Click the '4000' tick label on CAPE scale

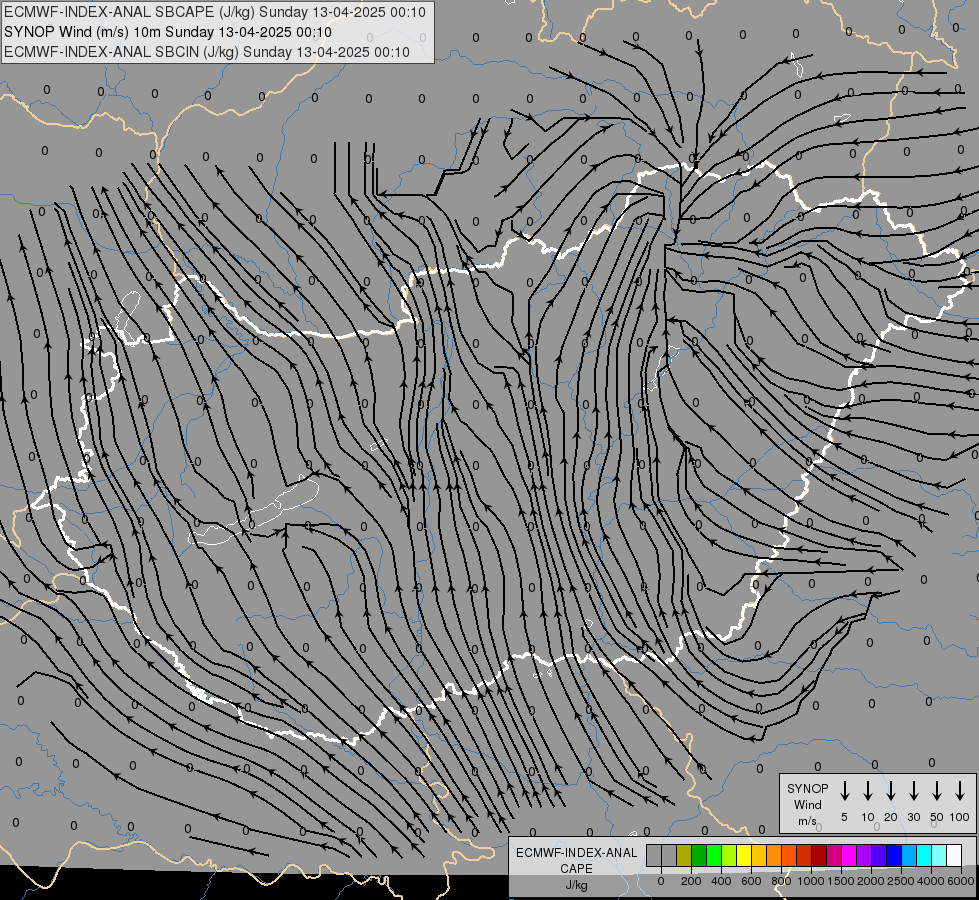[931, 881]
